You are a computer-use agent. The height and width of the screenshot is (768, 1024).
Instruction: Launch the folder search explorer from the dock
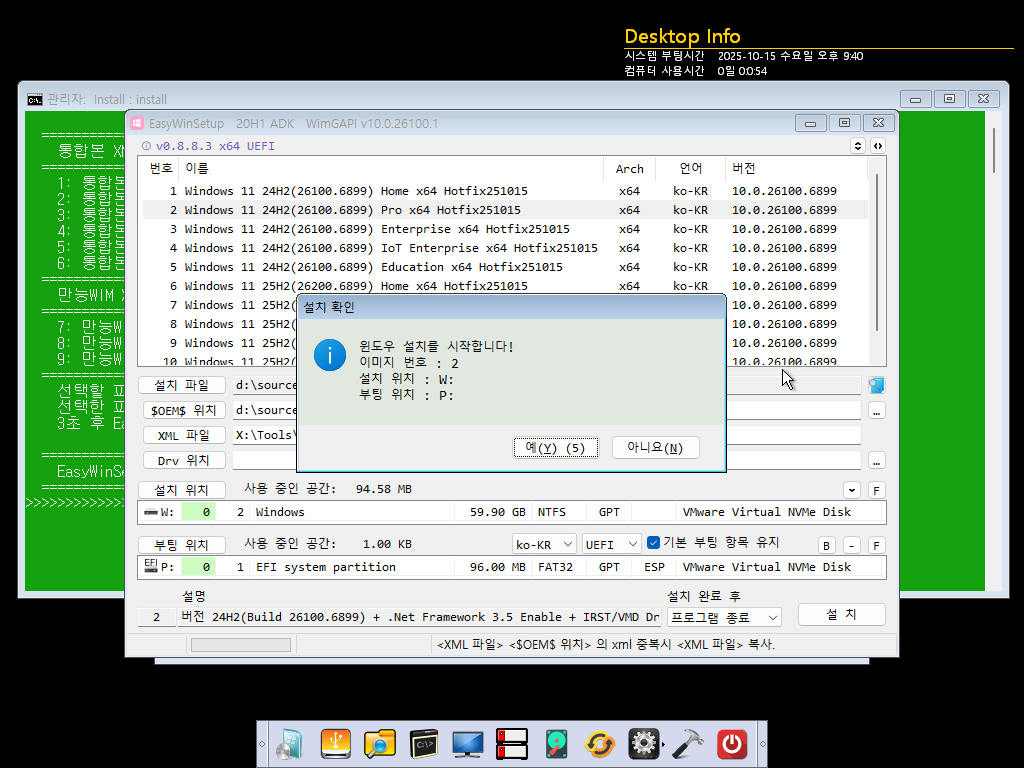tap(380, 744)
